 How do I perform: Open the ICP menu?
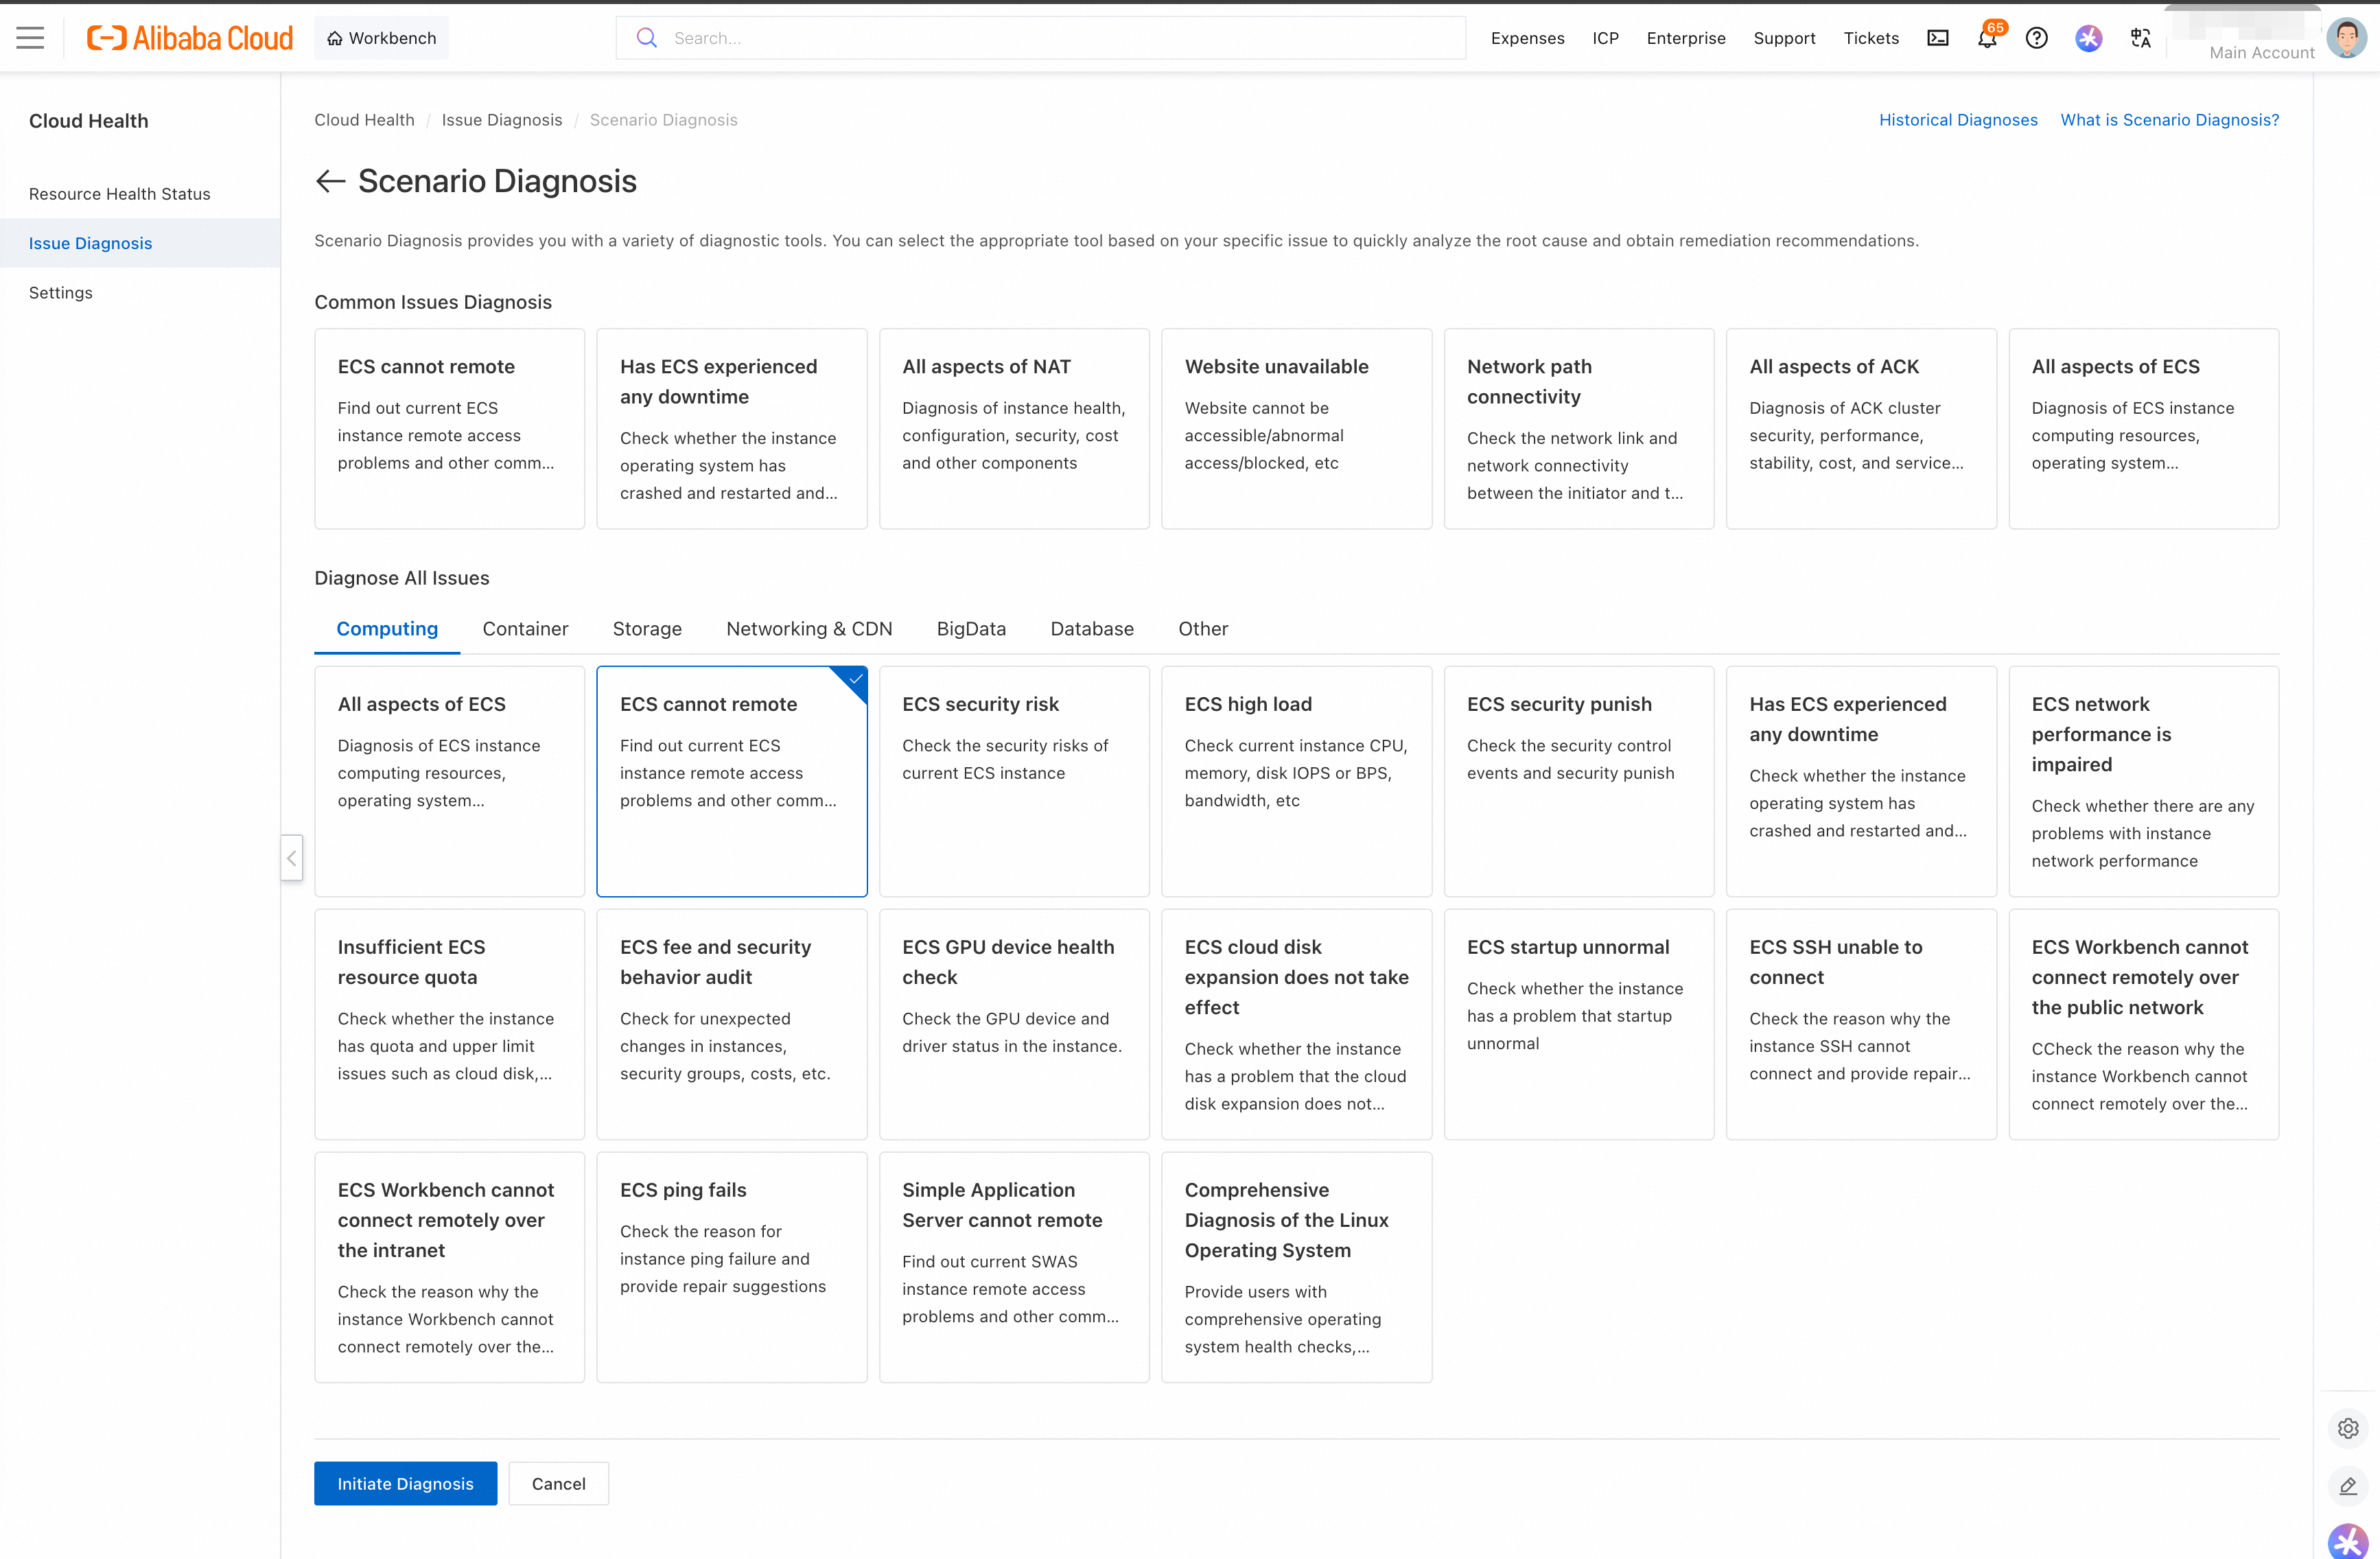click(1605, 38)
